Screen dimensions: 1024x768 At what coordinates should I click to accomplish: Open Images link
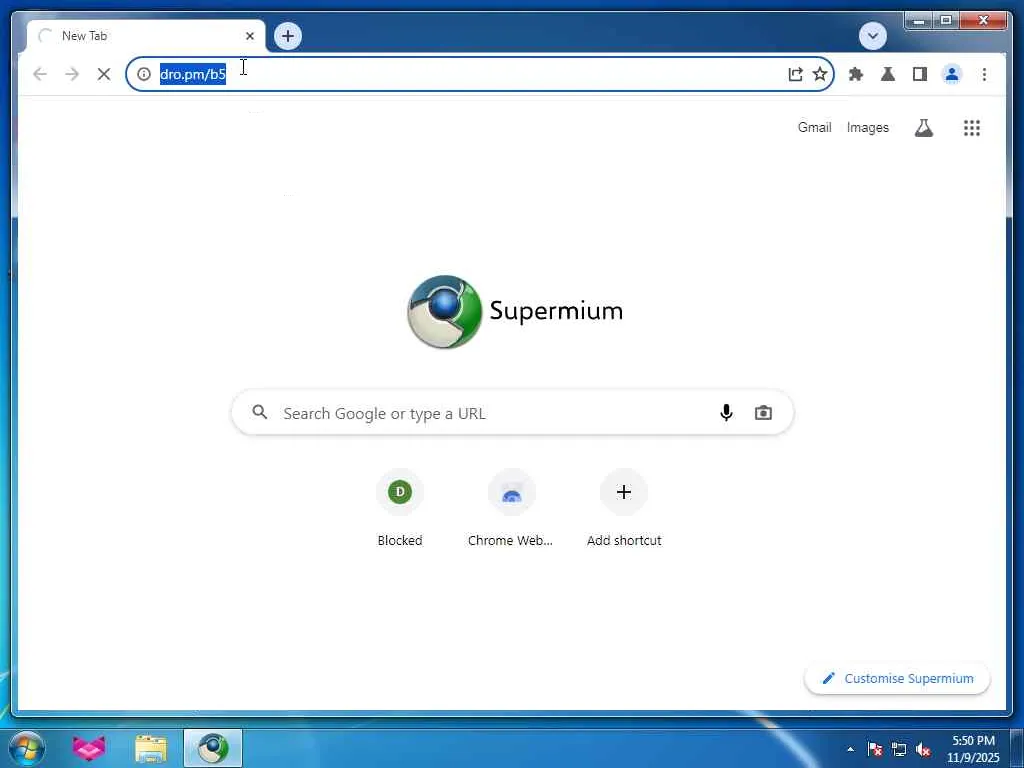pos(868,127)
